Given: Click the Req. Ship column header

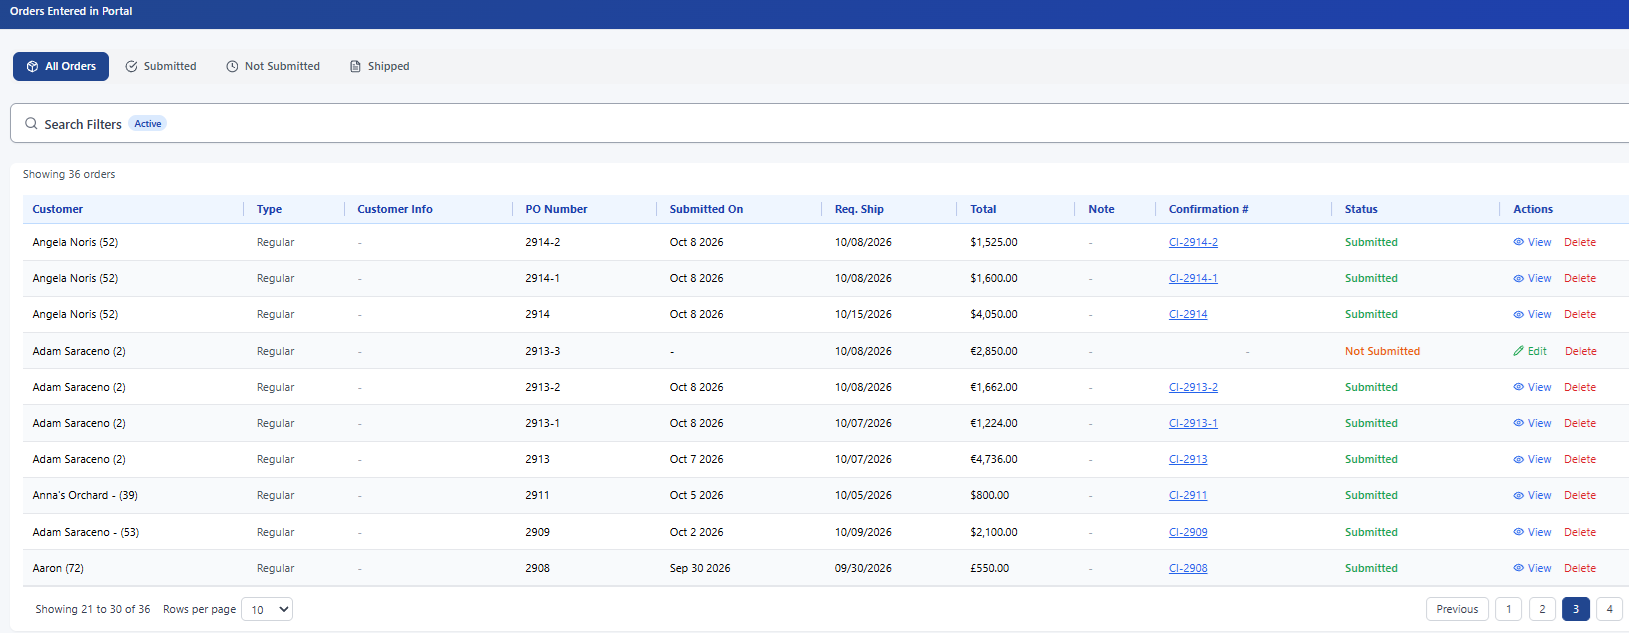Looking at the screenshot, I should (859, 209).
